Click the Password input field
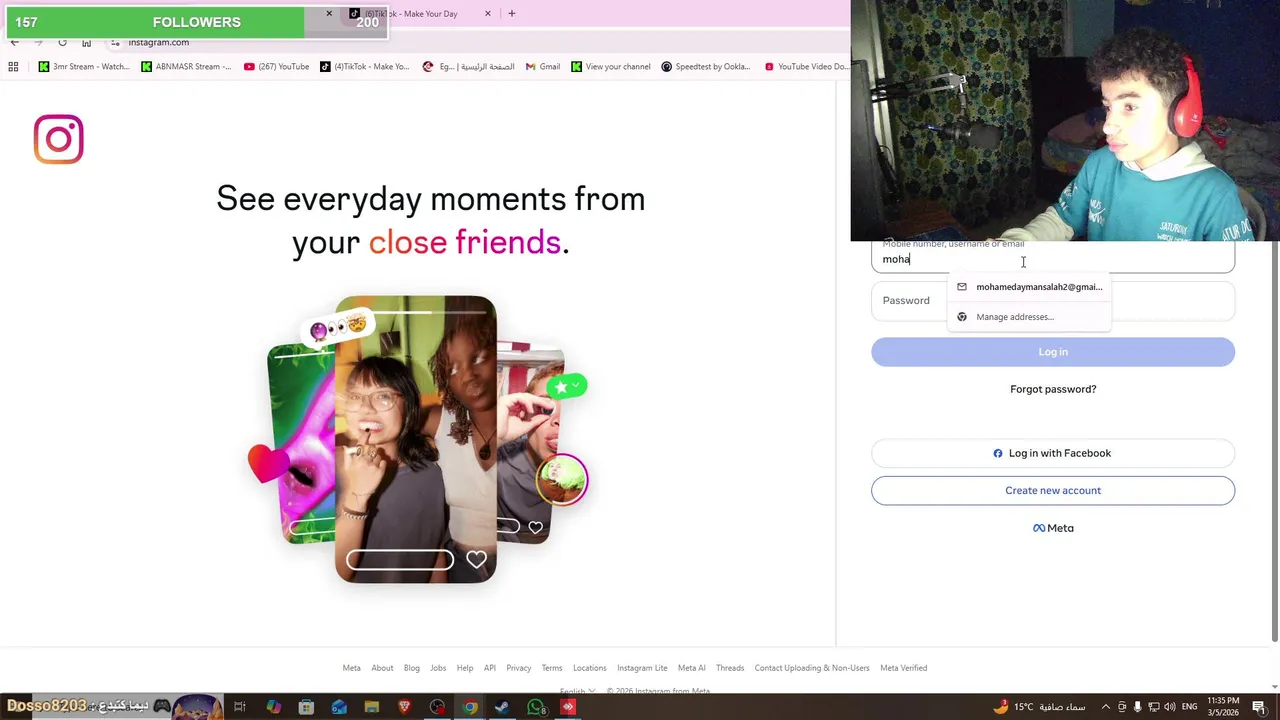The width and height of the screenshot is (1280, 720). click(1053, 300)
